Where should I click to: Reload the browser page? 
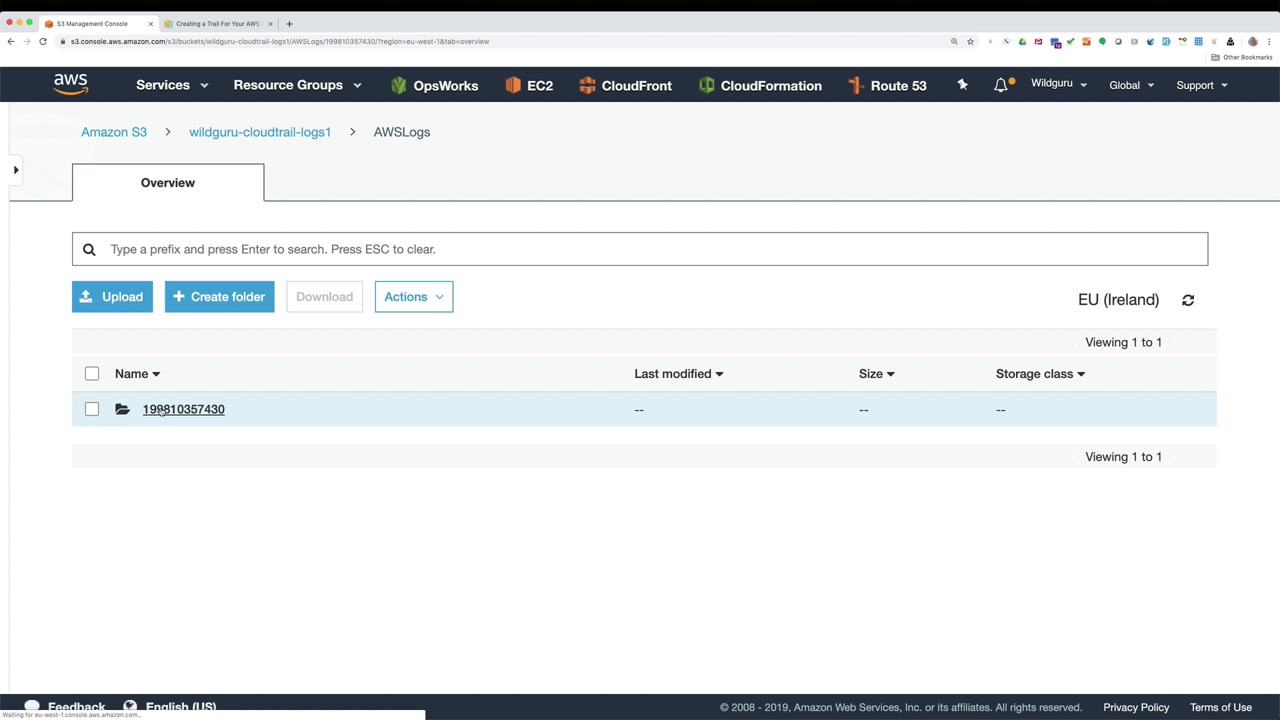pos(43,41)
